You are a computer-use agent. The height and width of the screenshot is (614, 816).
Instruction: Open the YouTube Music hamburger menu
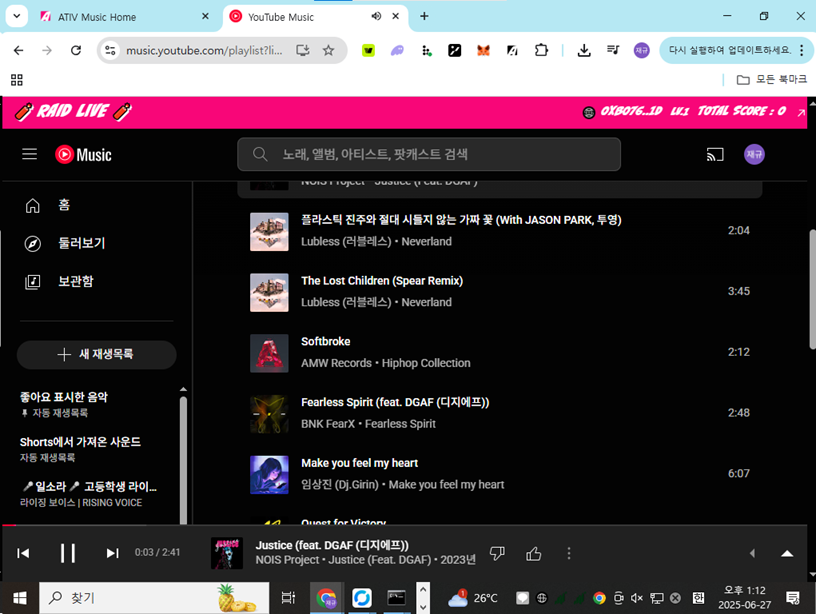pos(30,154)
